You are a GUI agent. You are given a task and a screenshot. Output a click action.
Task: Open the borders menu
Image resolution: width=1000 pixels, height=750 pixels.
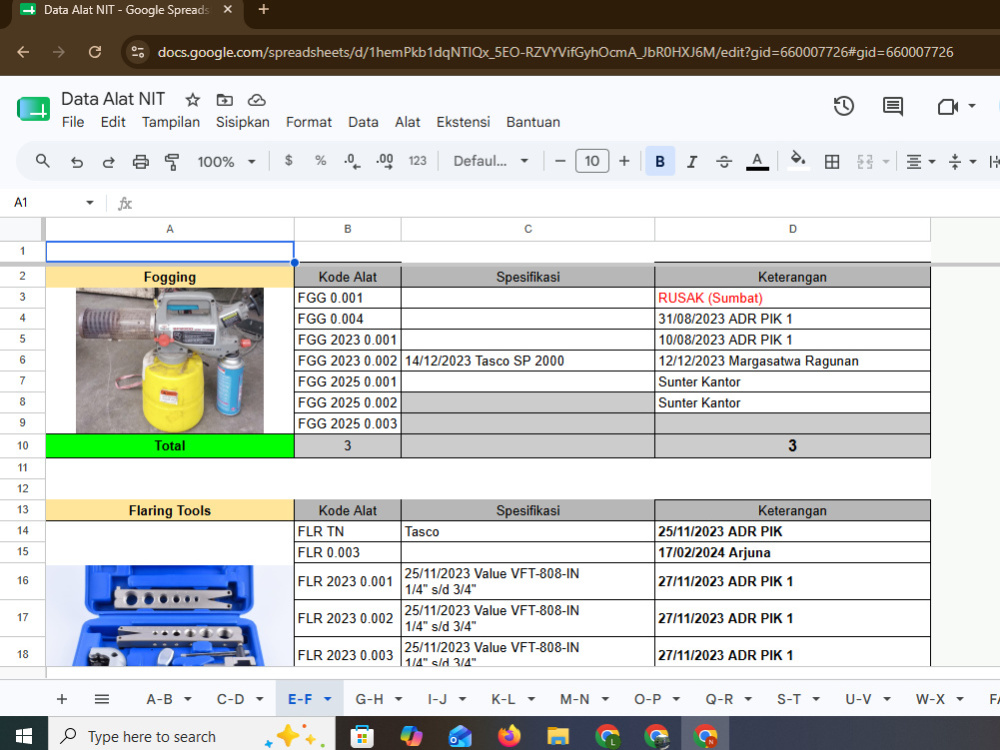pyautogui.click(x=832, y=162)
